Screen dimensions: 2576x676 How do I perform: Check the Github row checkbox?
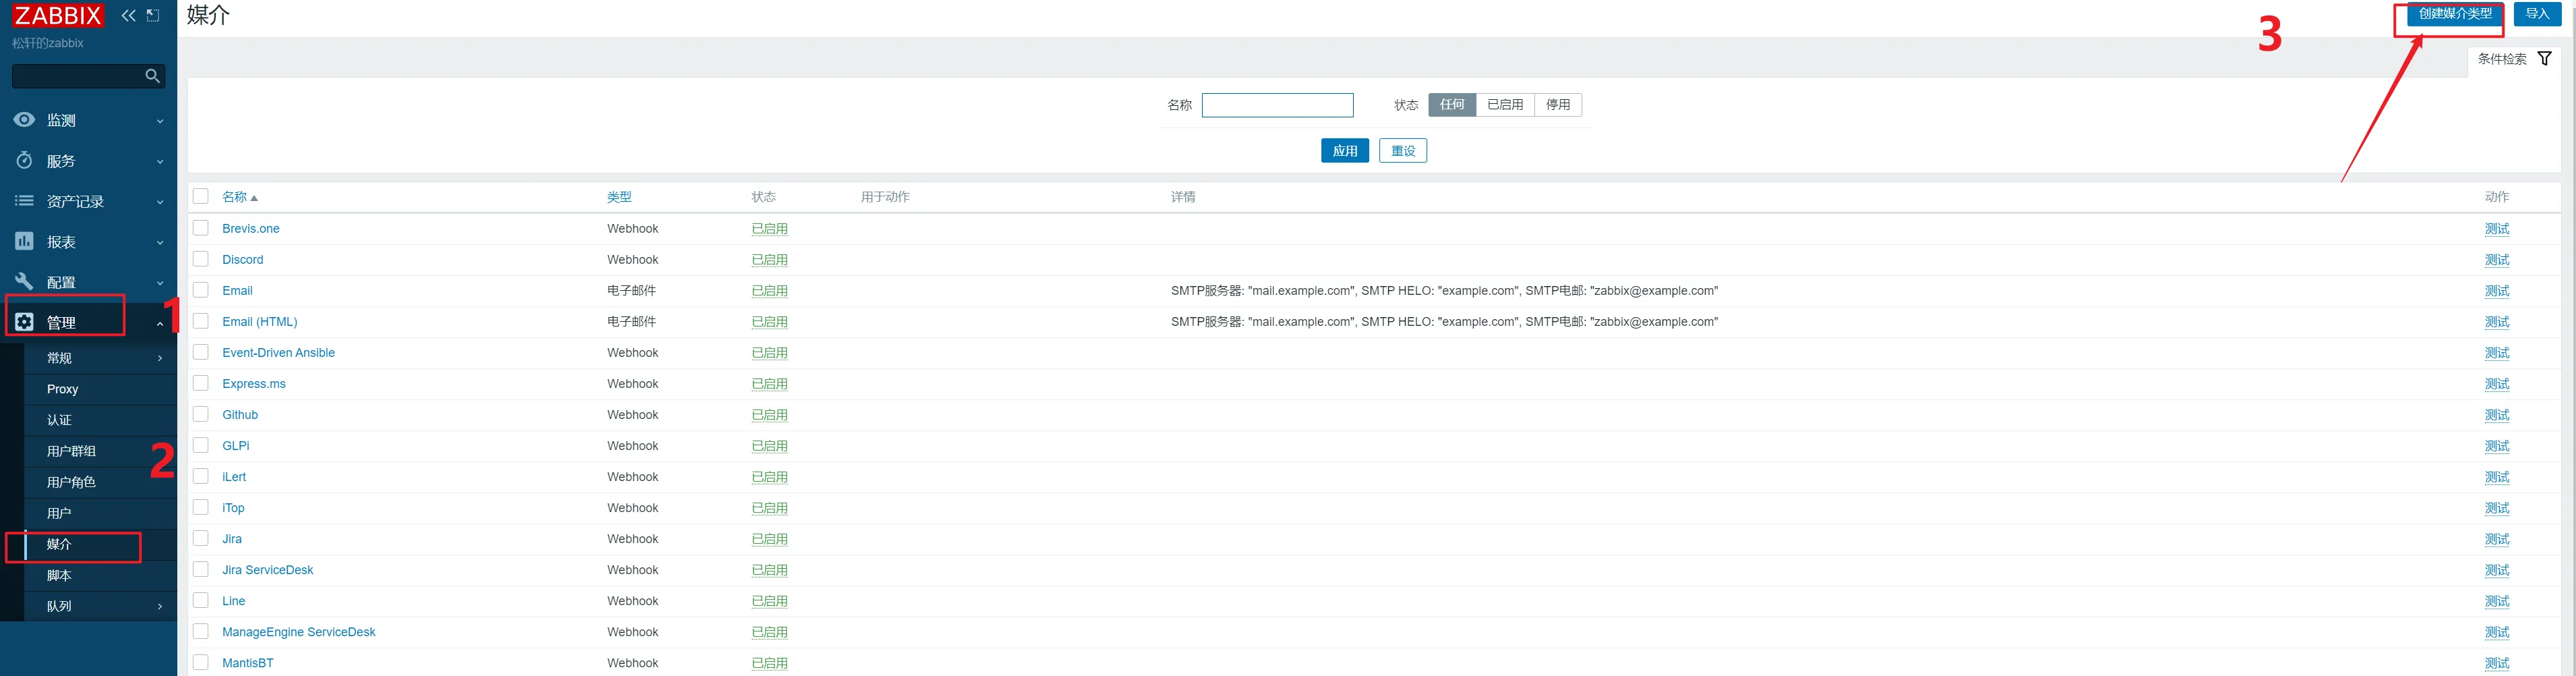coord(201,414)
